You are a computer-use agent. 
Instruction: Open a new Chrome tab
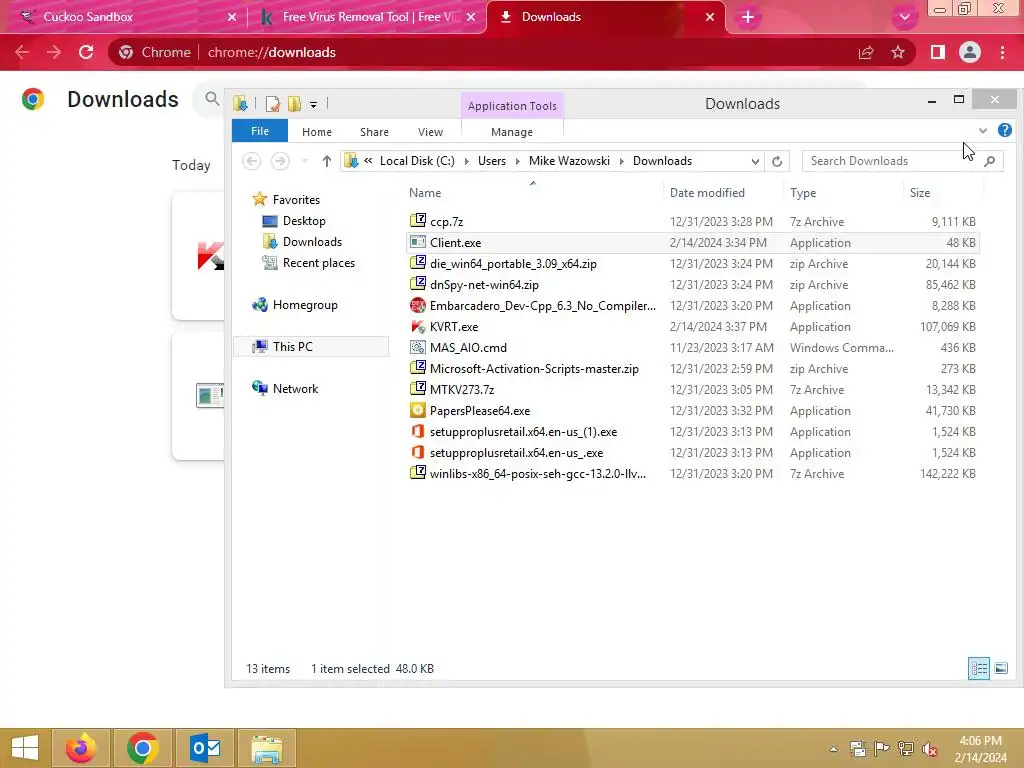coord(748,17)
